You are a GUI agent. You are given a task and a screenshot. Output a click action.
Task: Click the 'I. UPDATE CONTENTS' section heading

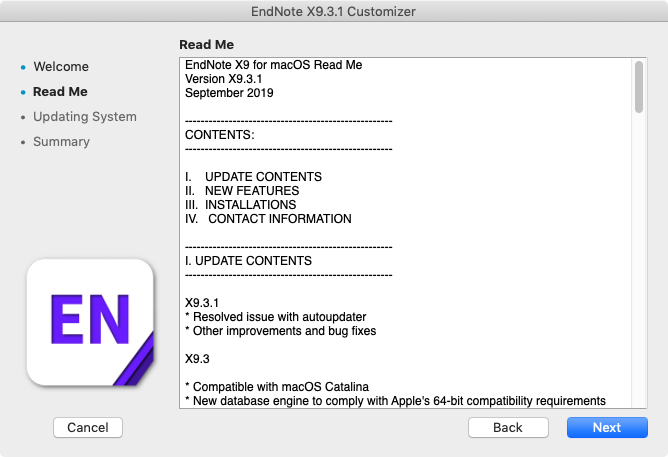(x=248, y=261)
